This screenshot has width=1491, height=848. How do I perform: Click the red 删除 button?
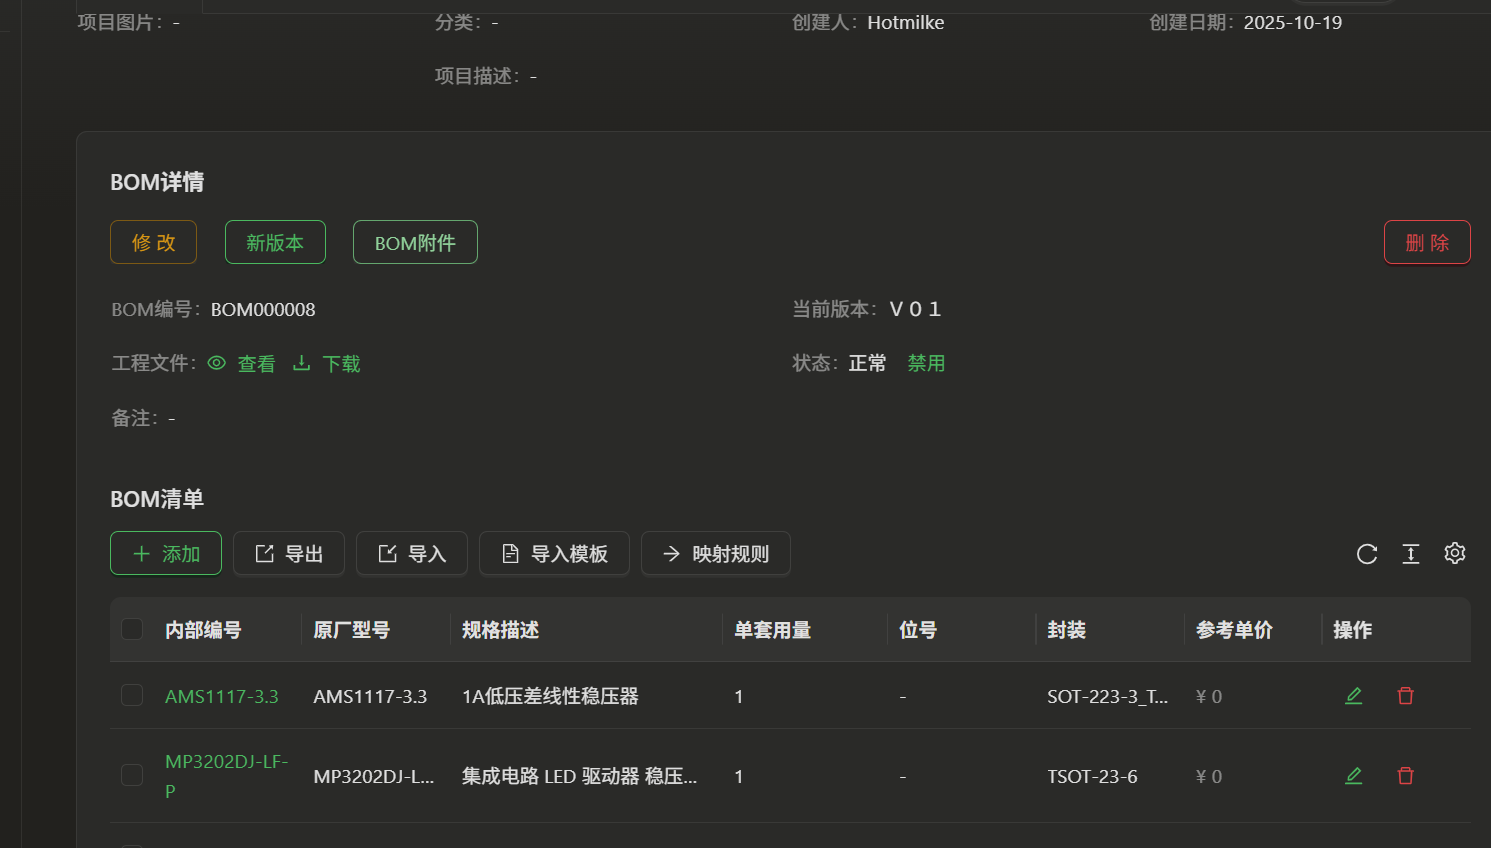(x=1426, y=242)
